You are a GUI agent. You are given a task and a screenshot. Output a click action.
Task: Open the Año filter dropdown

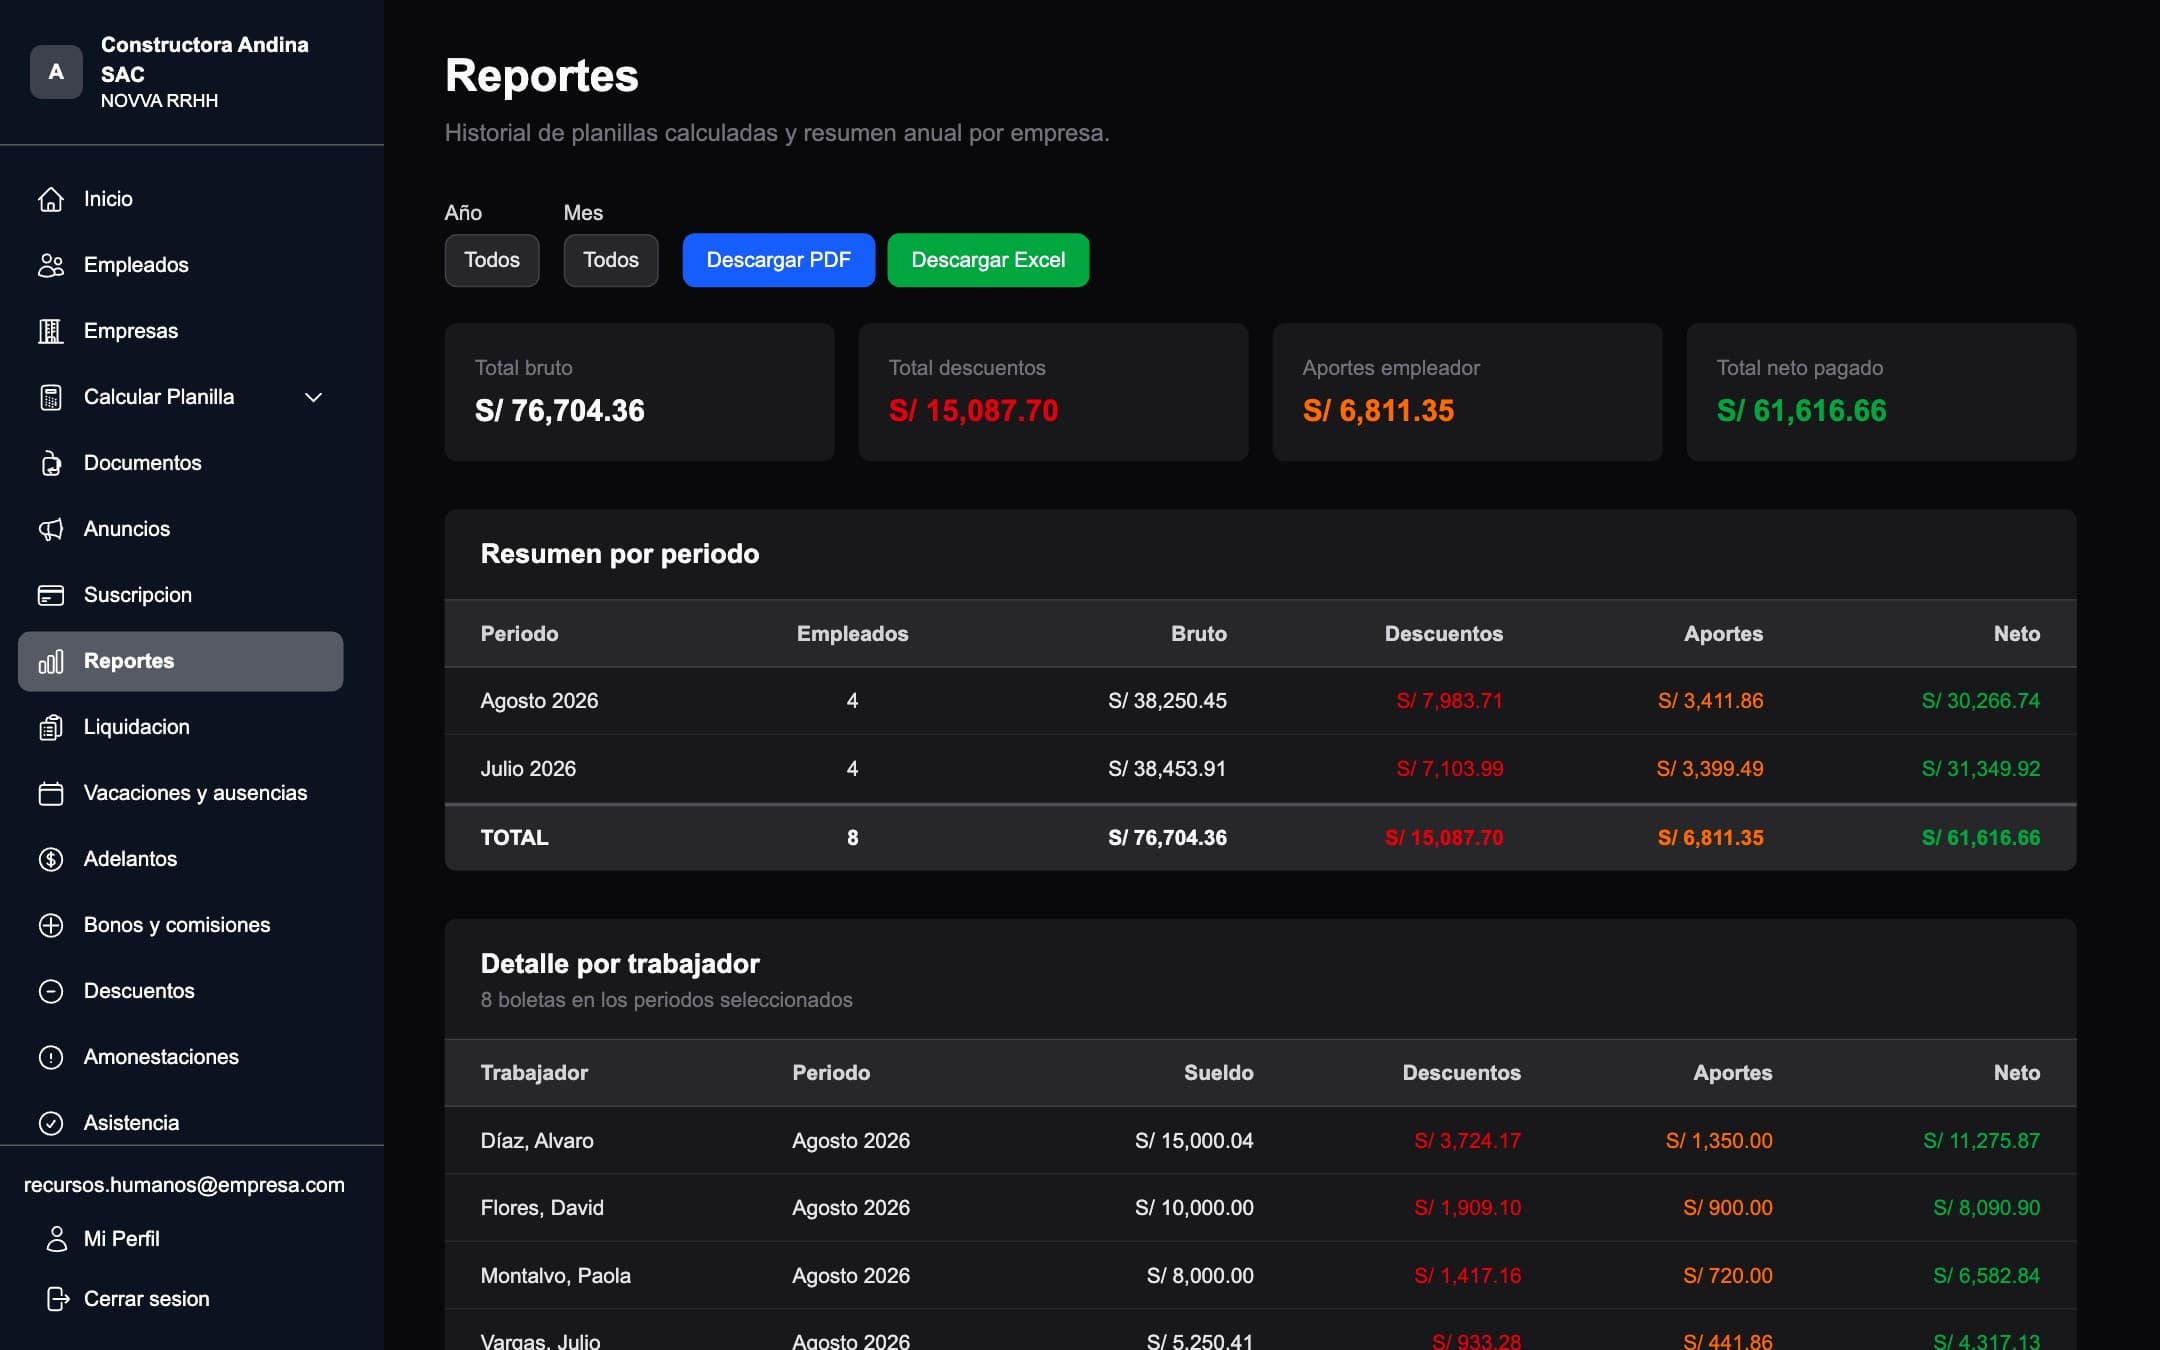pyautogui.click(x=492, y=260)
